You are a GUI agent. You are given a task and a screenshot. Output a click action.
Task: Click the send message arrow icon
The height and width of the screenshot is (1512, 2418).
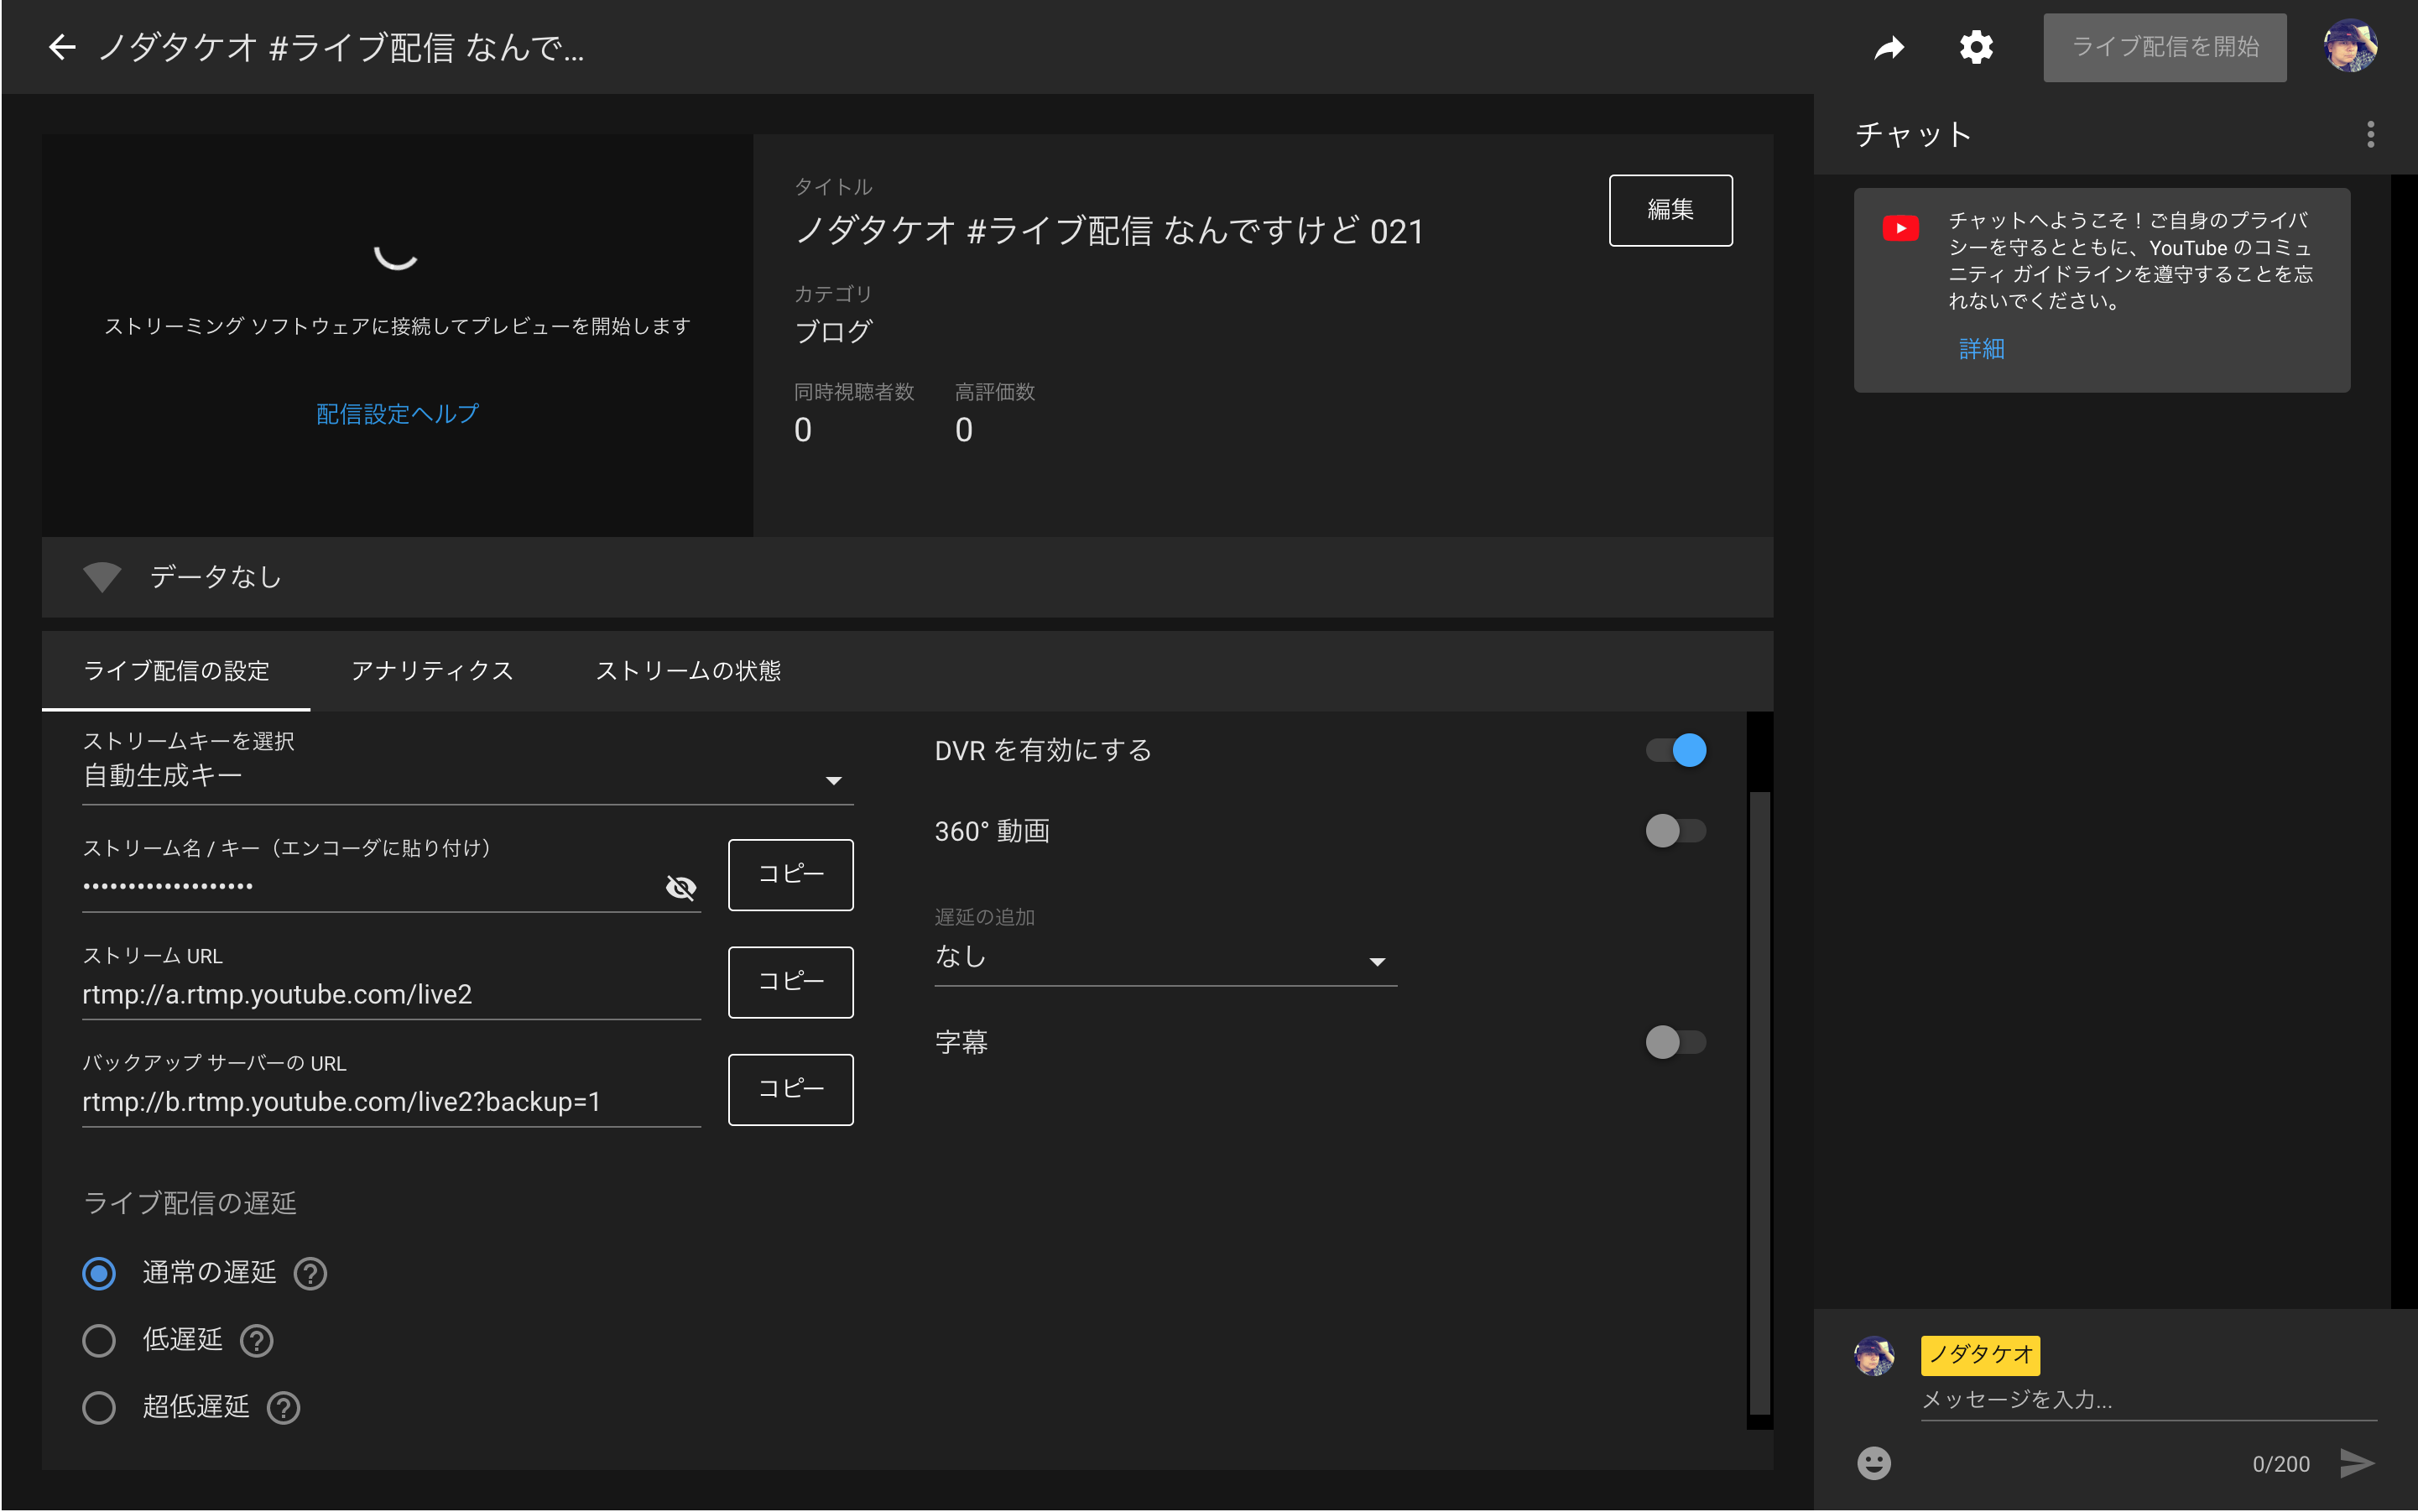click(2357, 1463)
